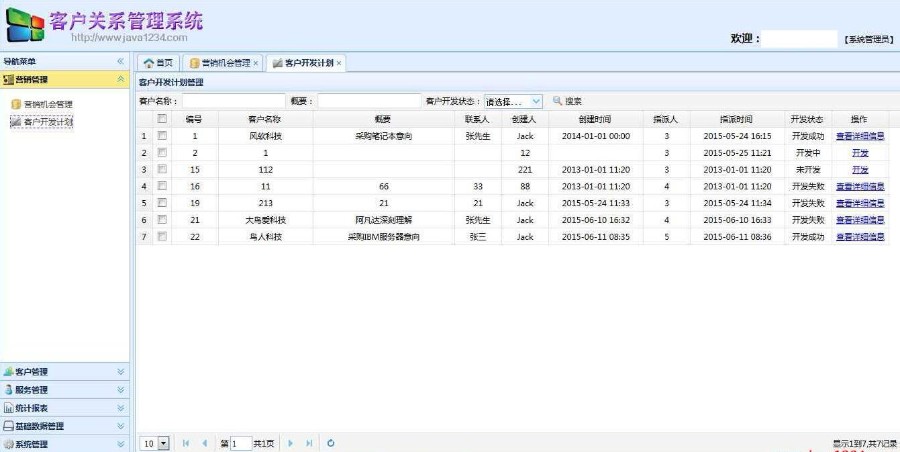Click the next page arrow icon
The image size is (900, 452).
pyautogui.click(x=291, y=442)
